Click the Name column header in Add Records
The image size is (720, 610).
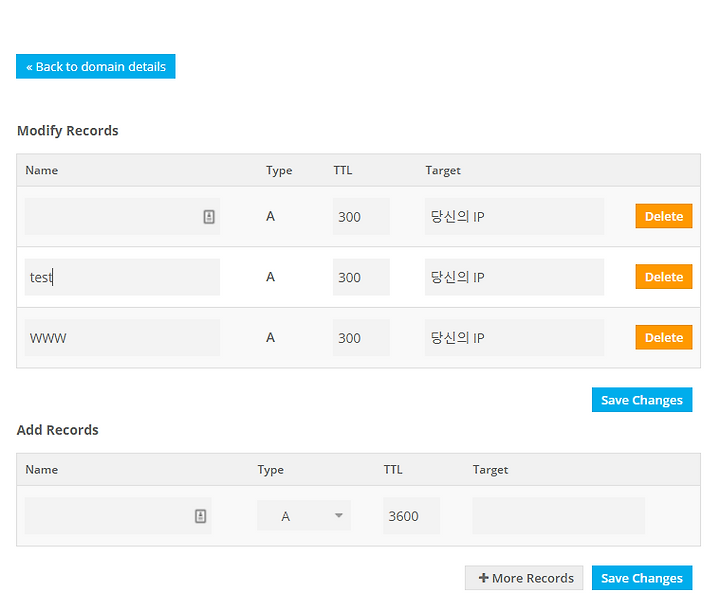pos(42,469)
